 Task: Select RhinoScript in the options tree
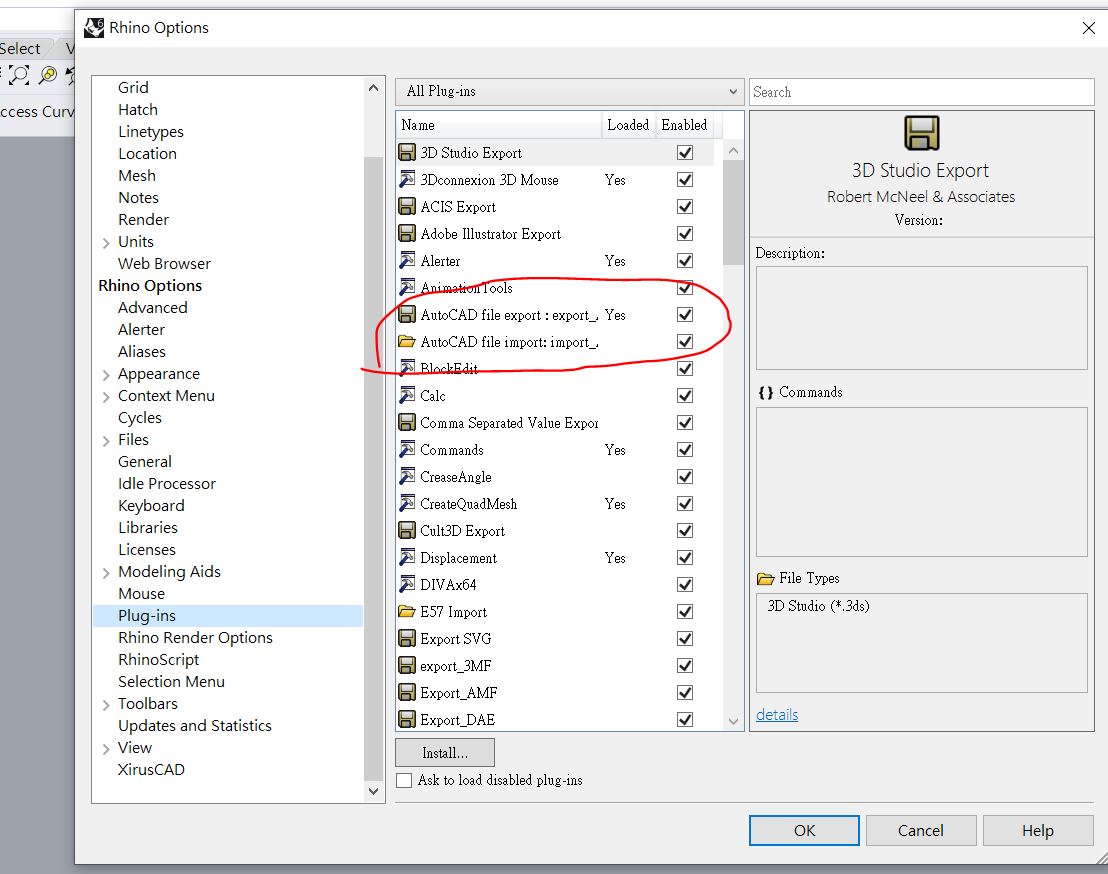[159, 659]
